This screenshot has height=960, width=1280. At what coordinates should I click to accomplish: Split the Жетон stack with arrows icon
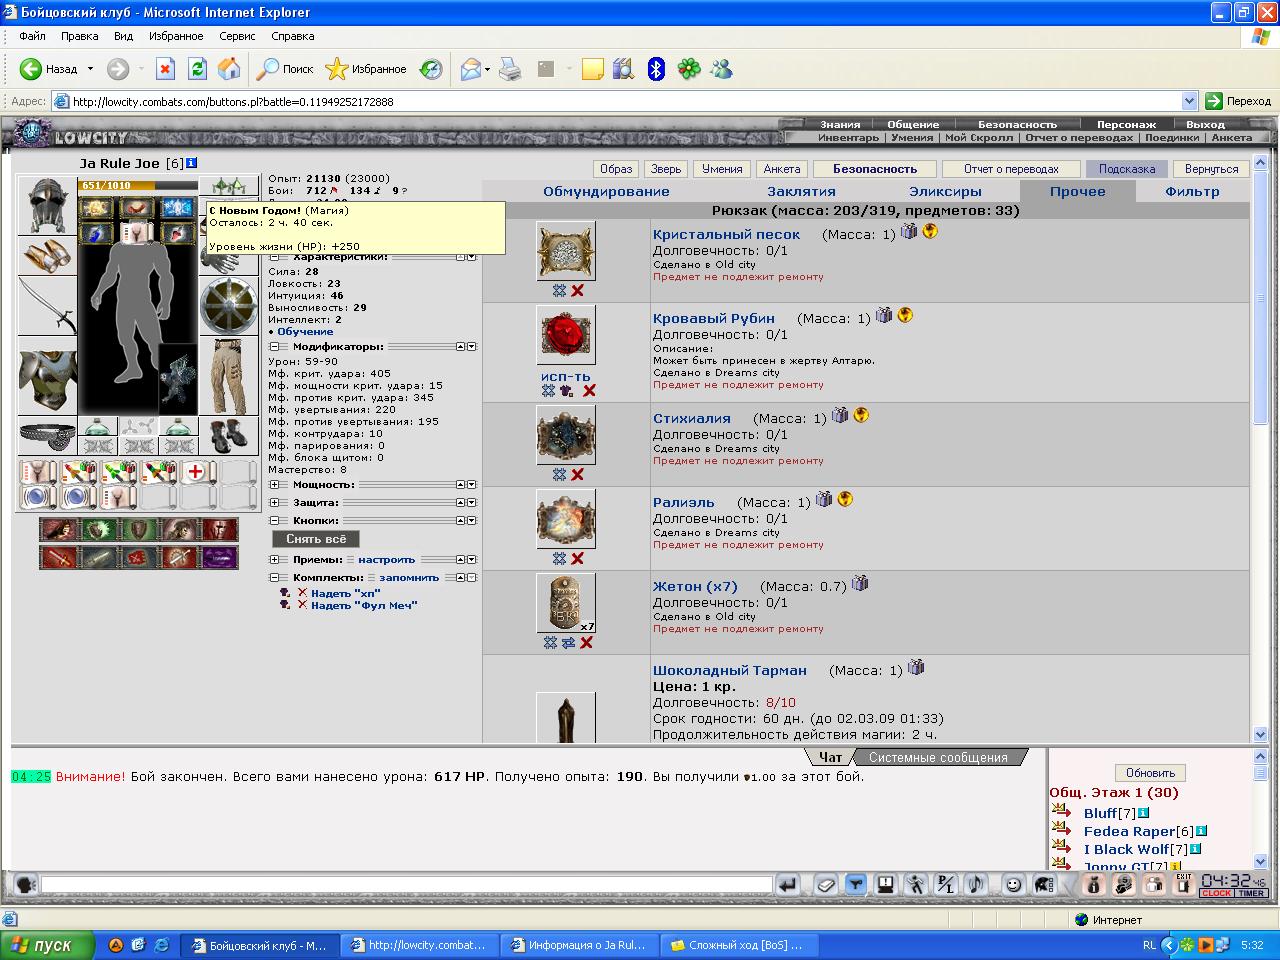(x=568, y=642)
